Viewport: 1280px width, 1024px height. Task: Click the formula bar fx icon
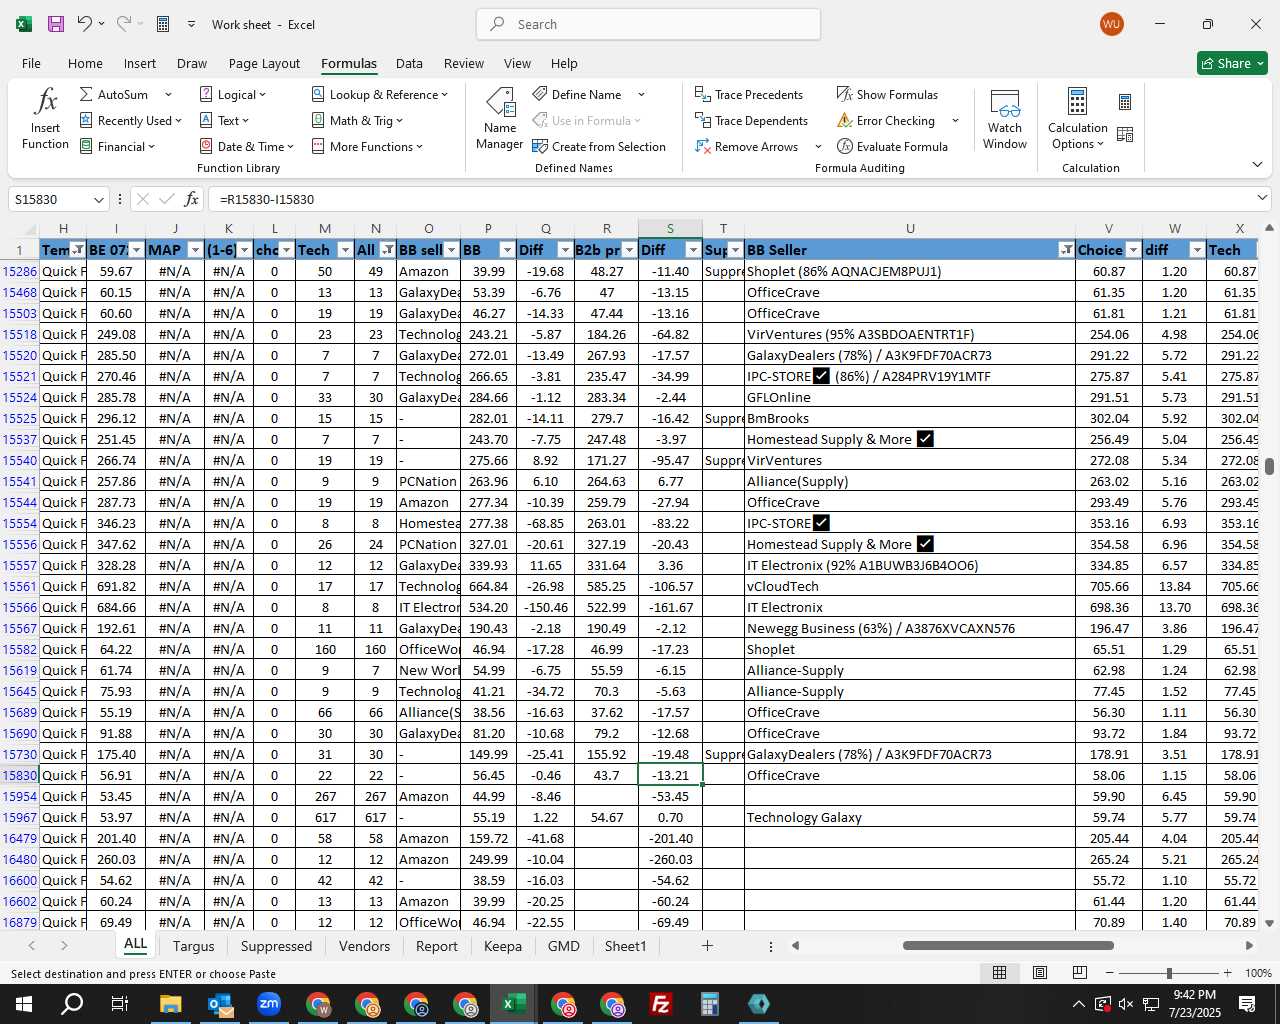(191, 199)
